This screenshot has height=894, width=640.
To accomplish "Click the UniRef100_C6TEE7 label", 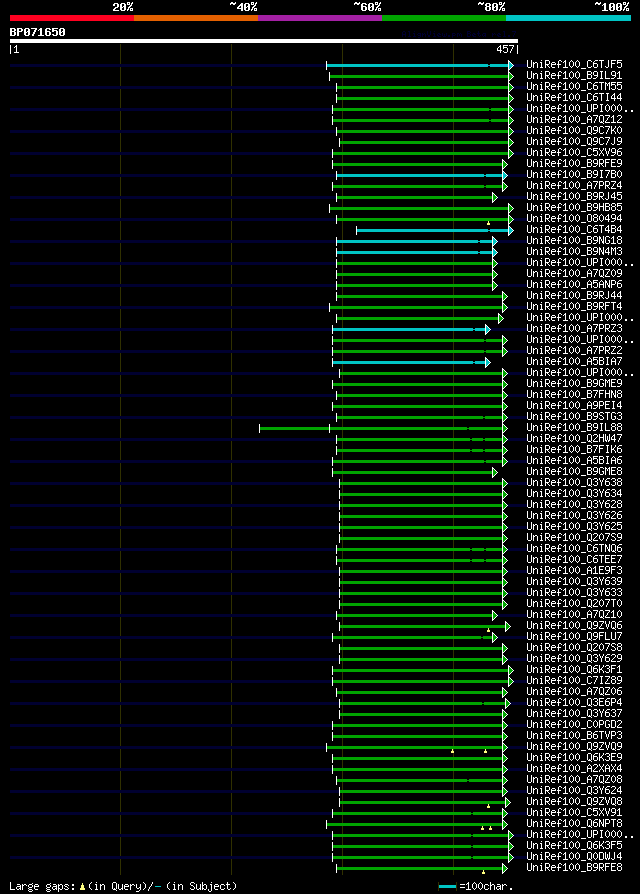I will pos(574,560).
